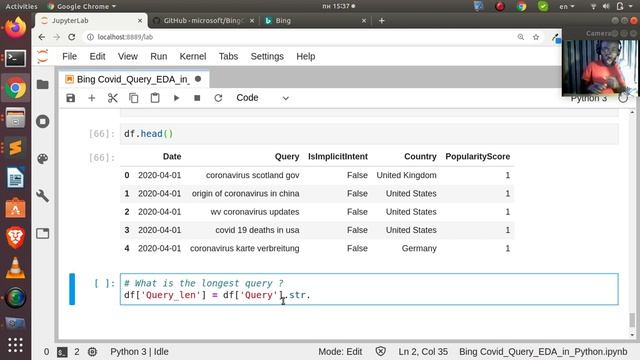Select 'origin of coronavirus in china' cell
The image size is (640, 360).
[x=245, y=193]
